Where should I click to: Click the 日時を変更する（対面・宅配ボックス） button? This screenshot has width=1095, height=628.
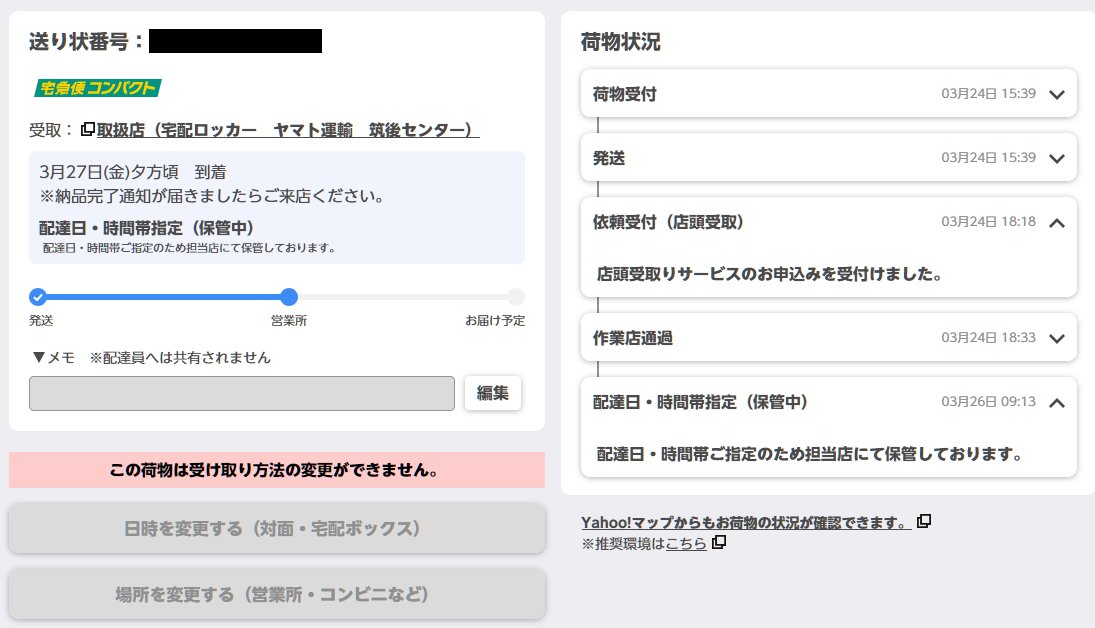276,529
